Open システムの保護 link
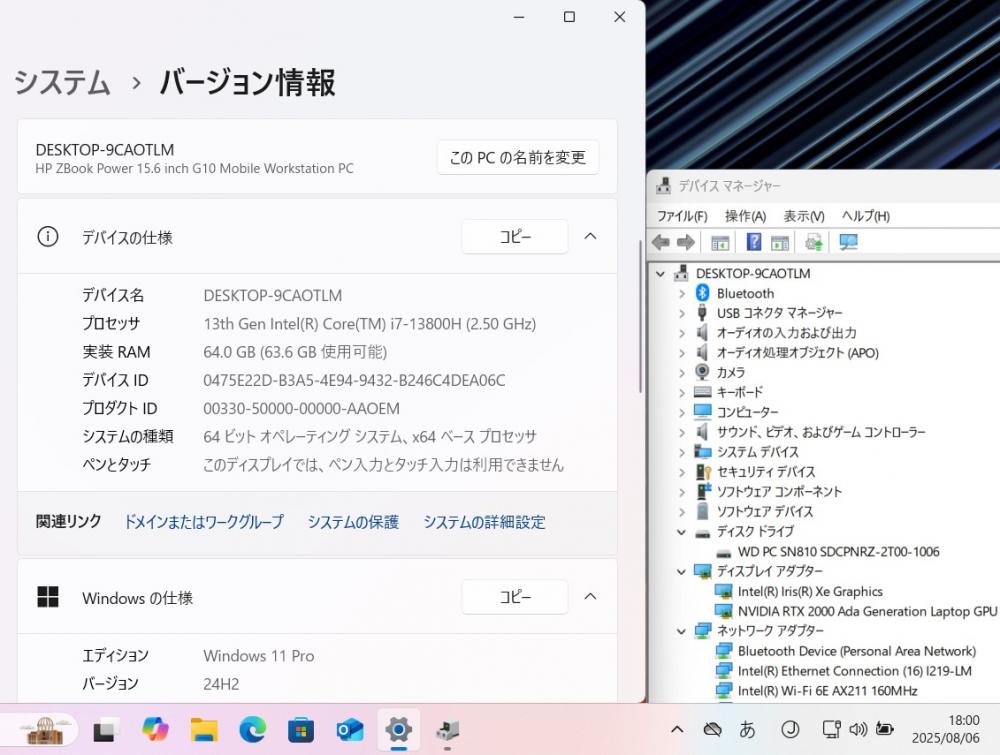Image resolution: width=1000 pixels, height=755 pixels. coord(353,522)
